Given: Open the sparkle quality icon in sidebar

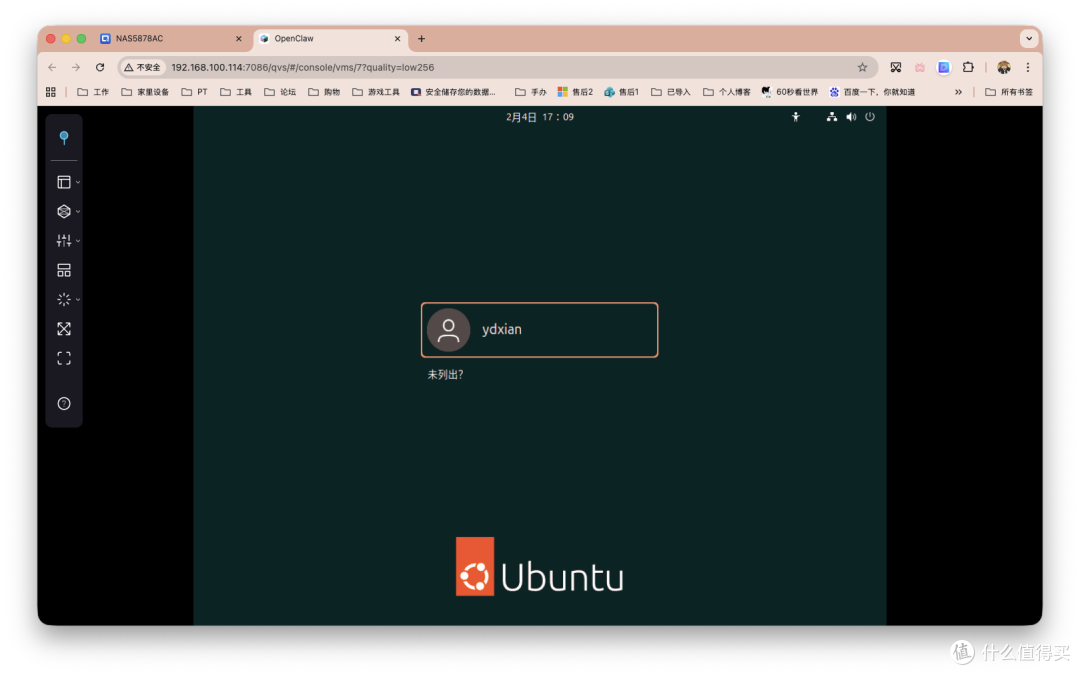Looking at the screenshot, I should [x=63, y=300].
